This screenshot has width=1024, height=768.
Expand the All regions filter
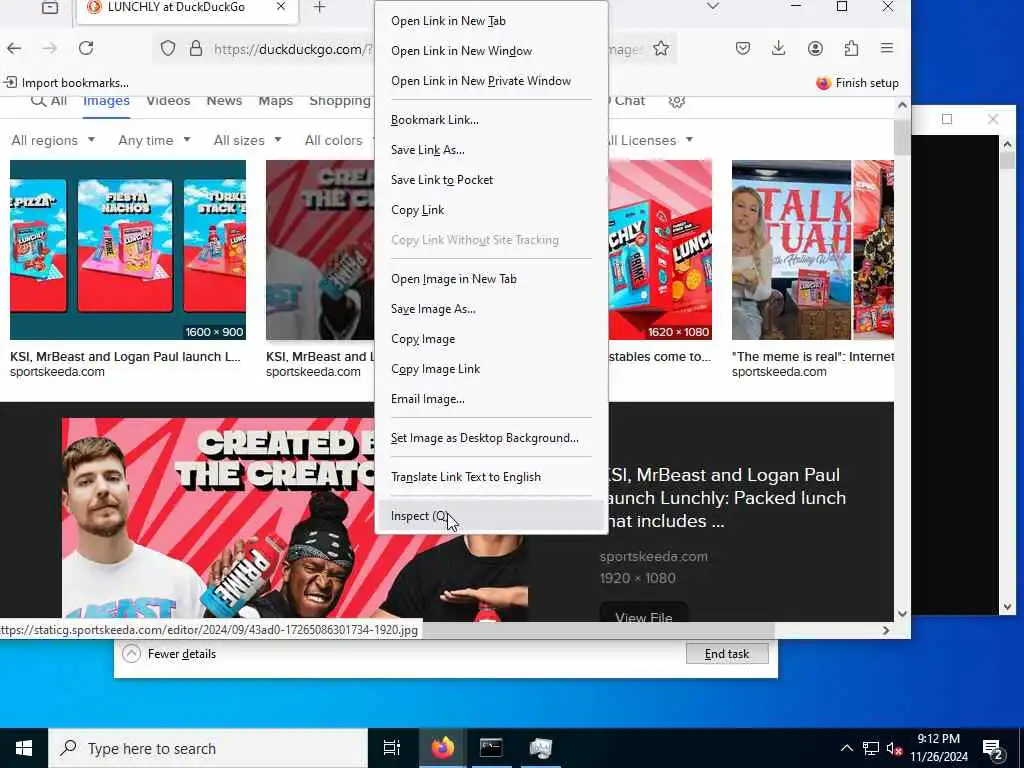tap(53, 140)
